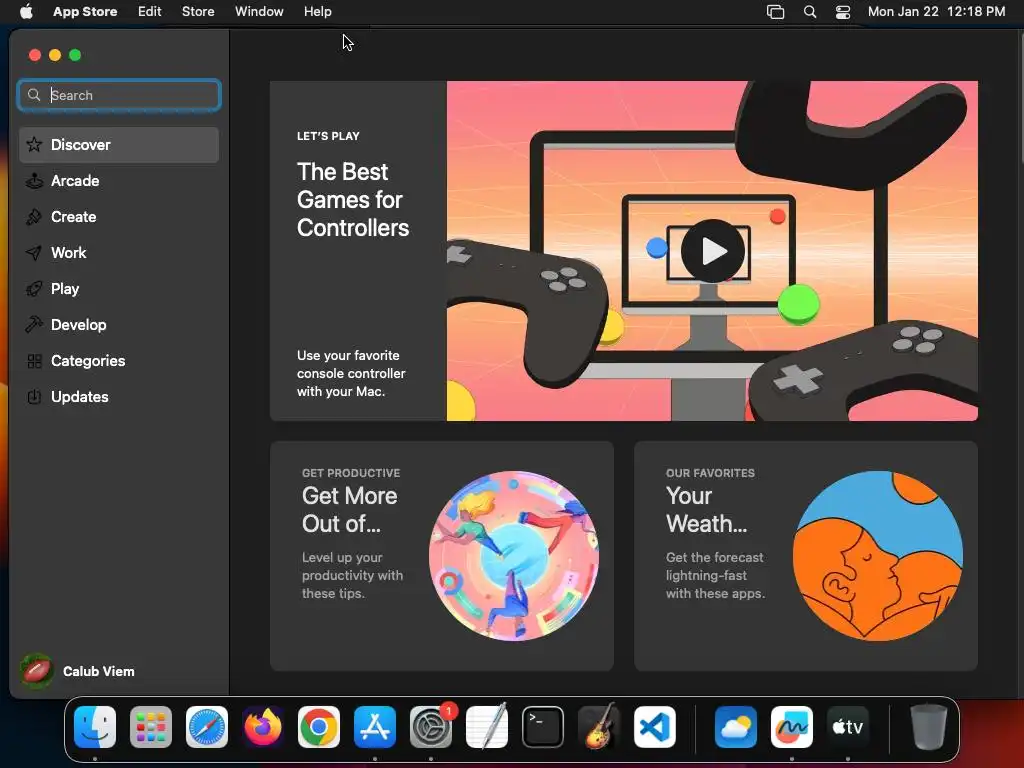Image resolution: width=1024 pixels, height=768 pixels.
Task: Open the App Store menu in menu bar
Action: point(85,12)
